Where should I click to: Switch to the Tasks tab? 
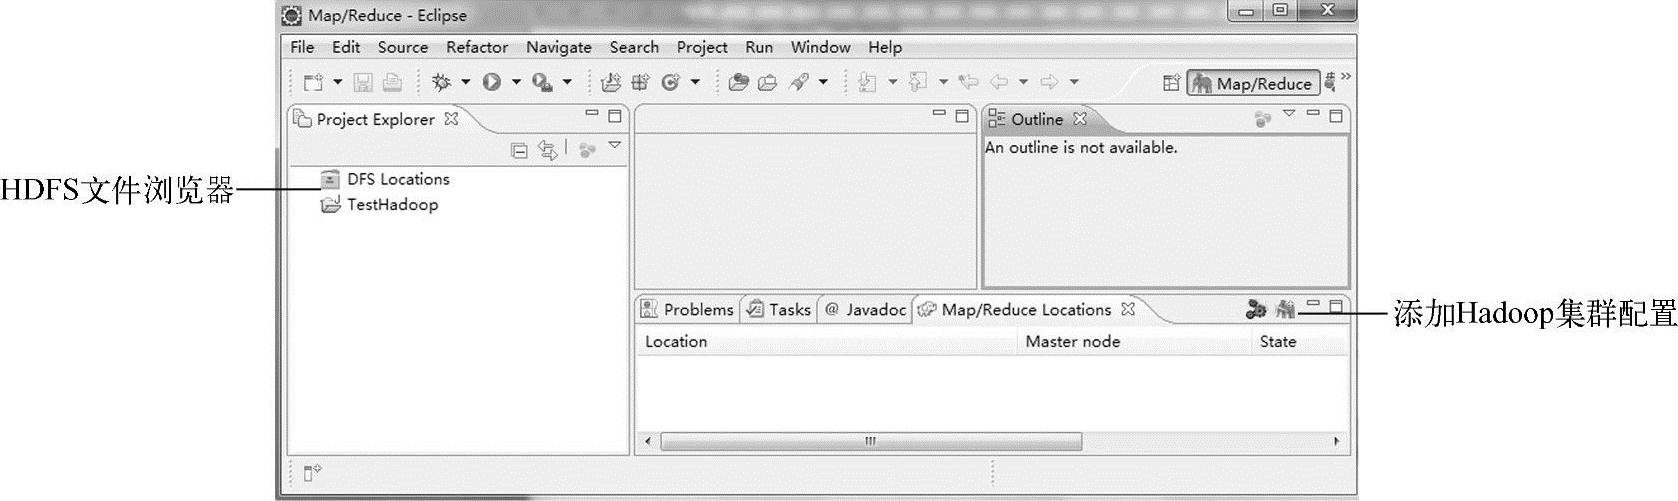pyautogui.click(x=779, y=310)
